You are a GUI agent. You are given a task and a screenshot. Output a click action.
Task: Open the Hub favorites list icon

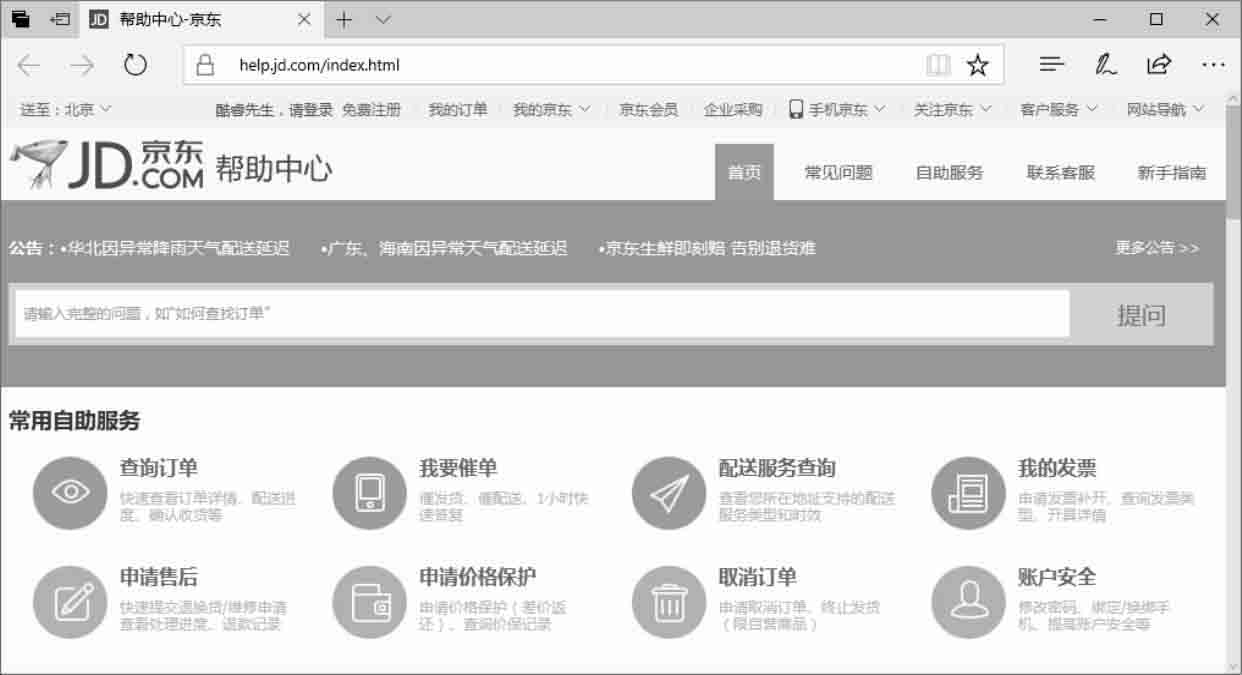coord(1051,65)
